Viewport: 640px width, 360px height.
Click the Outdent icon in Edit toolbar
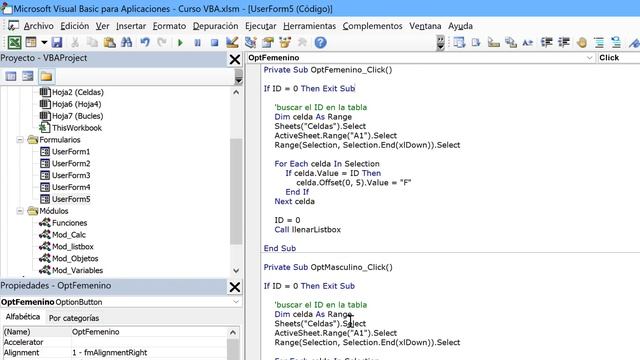564,42
